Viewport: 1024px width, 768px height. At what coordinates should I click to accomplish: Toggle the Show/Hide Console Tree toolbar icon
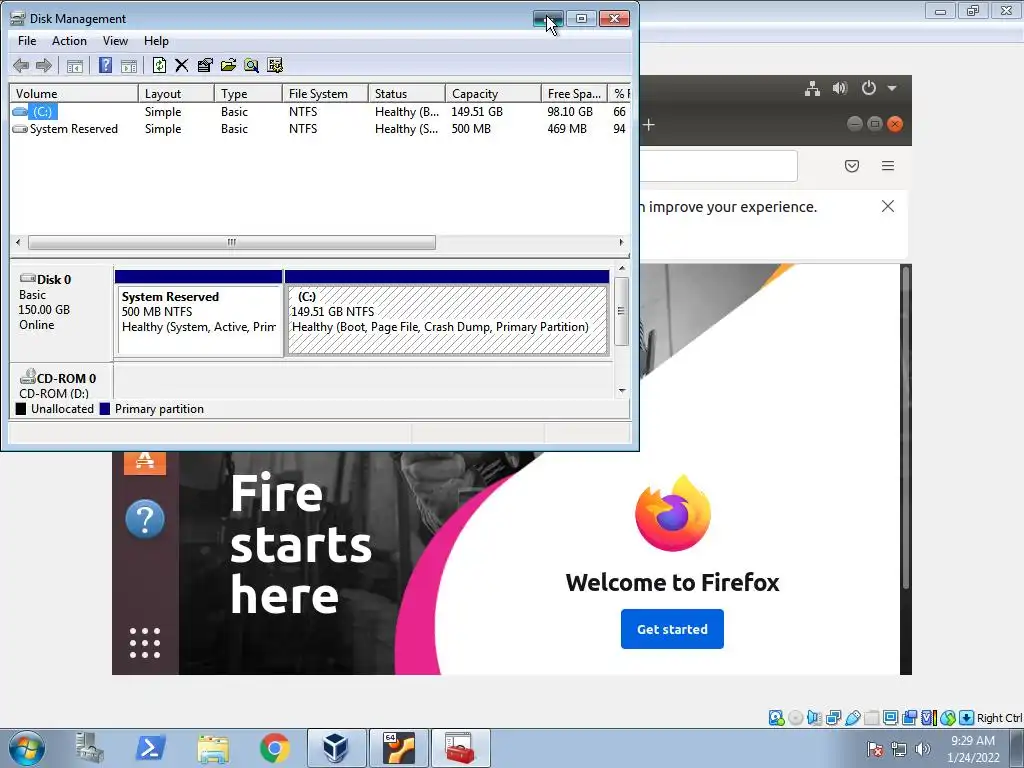(75, 65)
